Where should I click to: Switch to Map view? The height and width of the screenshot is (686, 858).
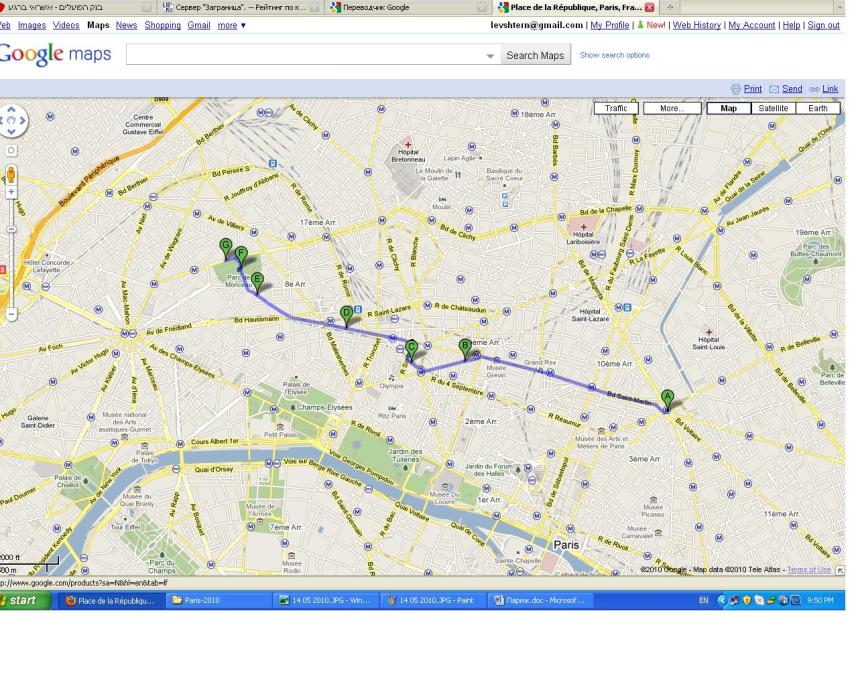point(728,108)
